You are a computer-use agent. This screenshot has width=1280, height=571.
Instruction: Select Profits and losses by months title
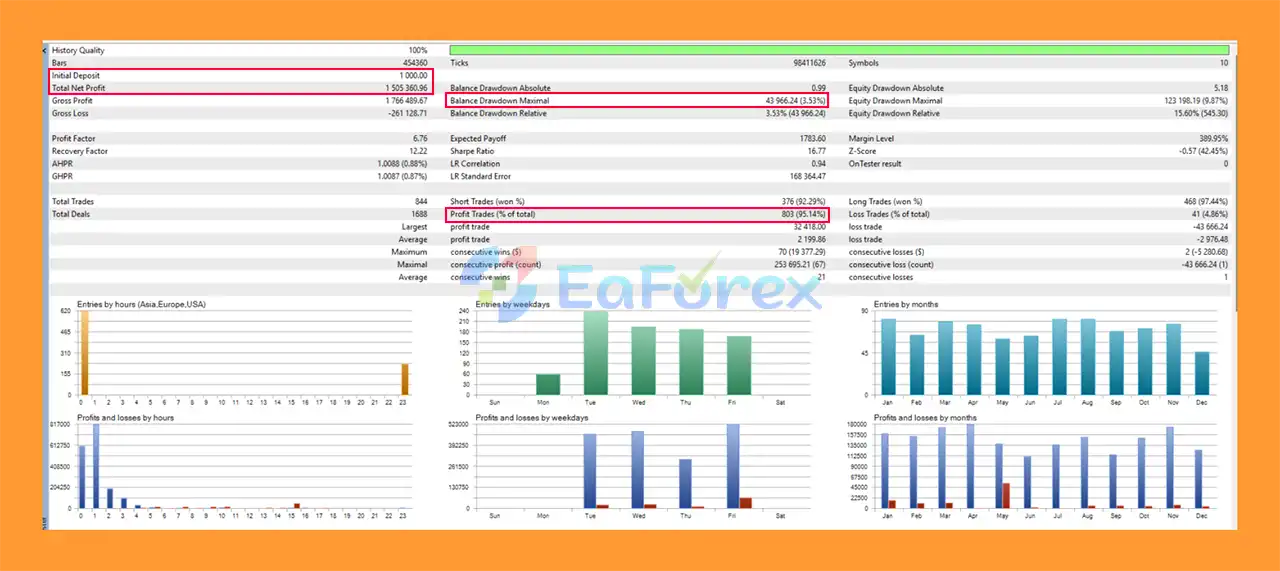(x=927, y=417)
